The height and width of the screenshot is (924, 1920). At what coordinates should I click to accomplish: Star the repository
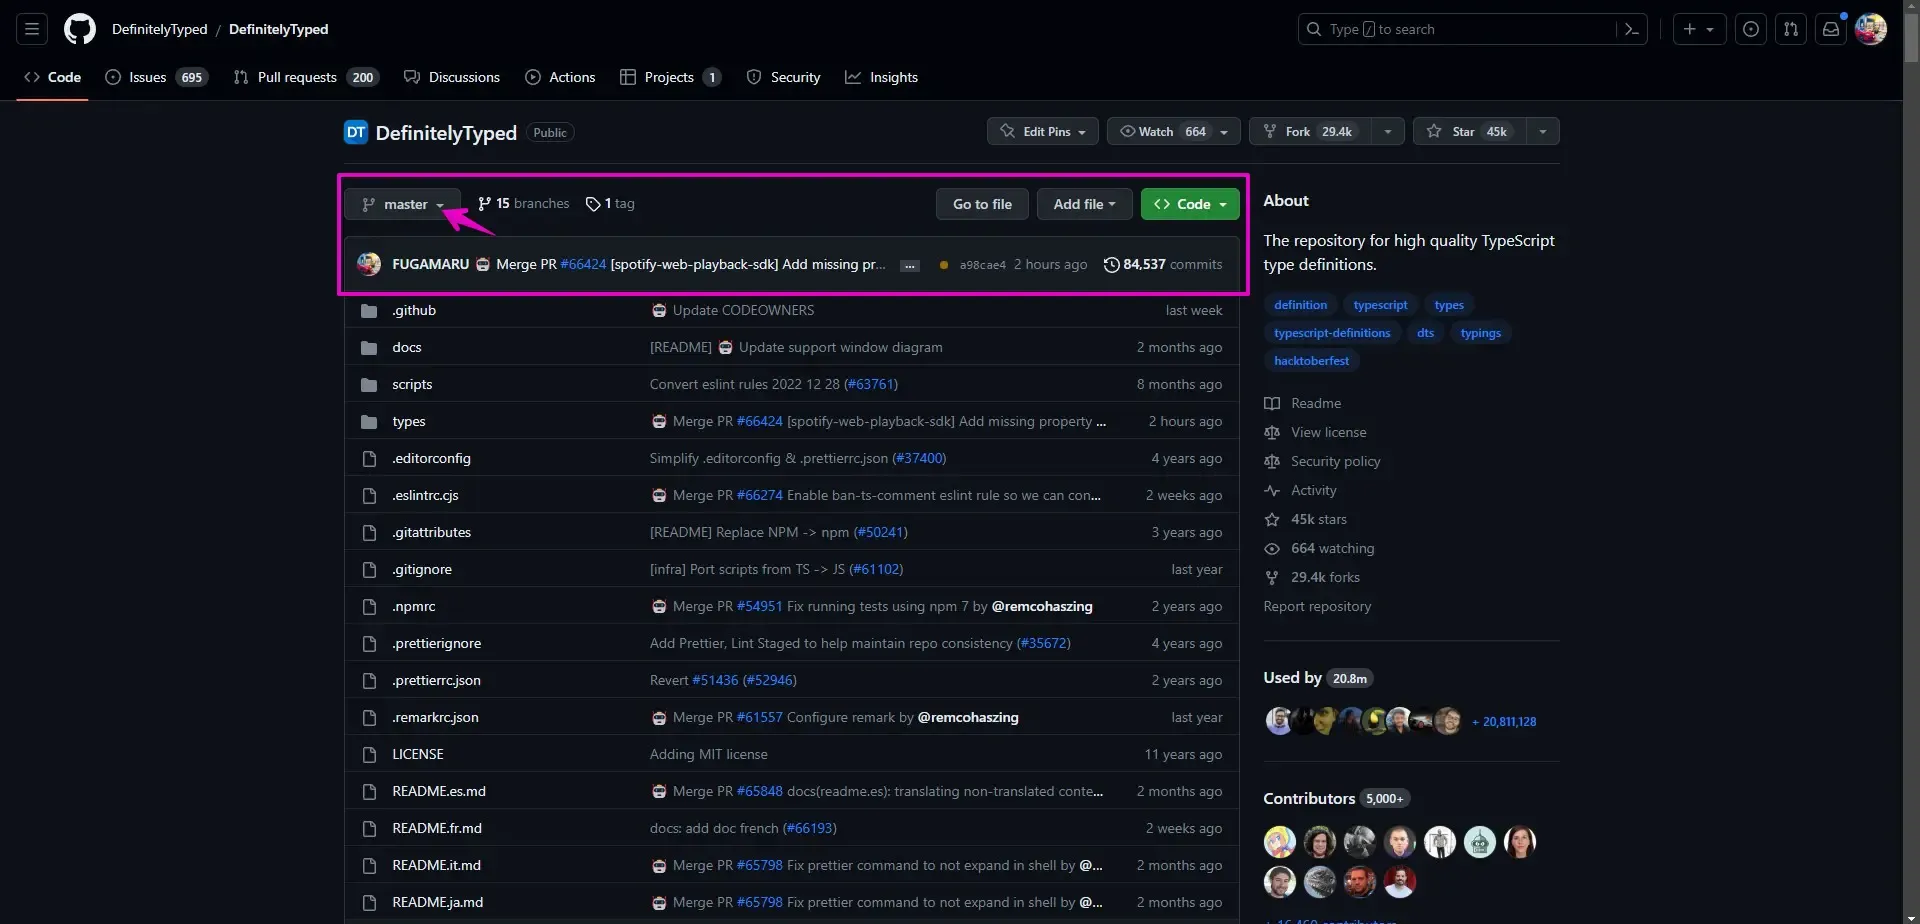1469,131
